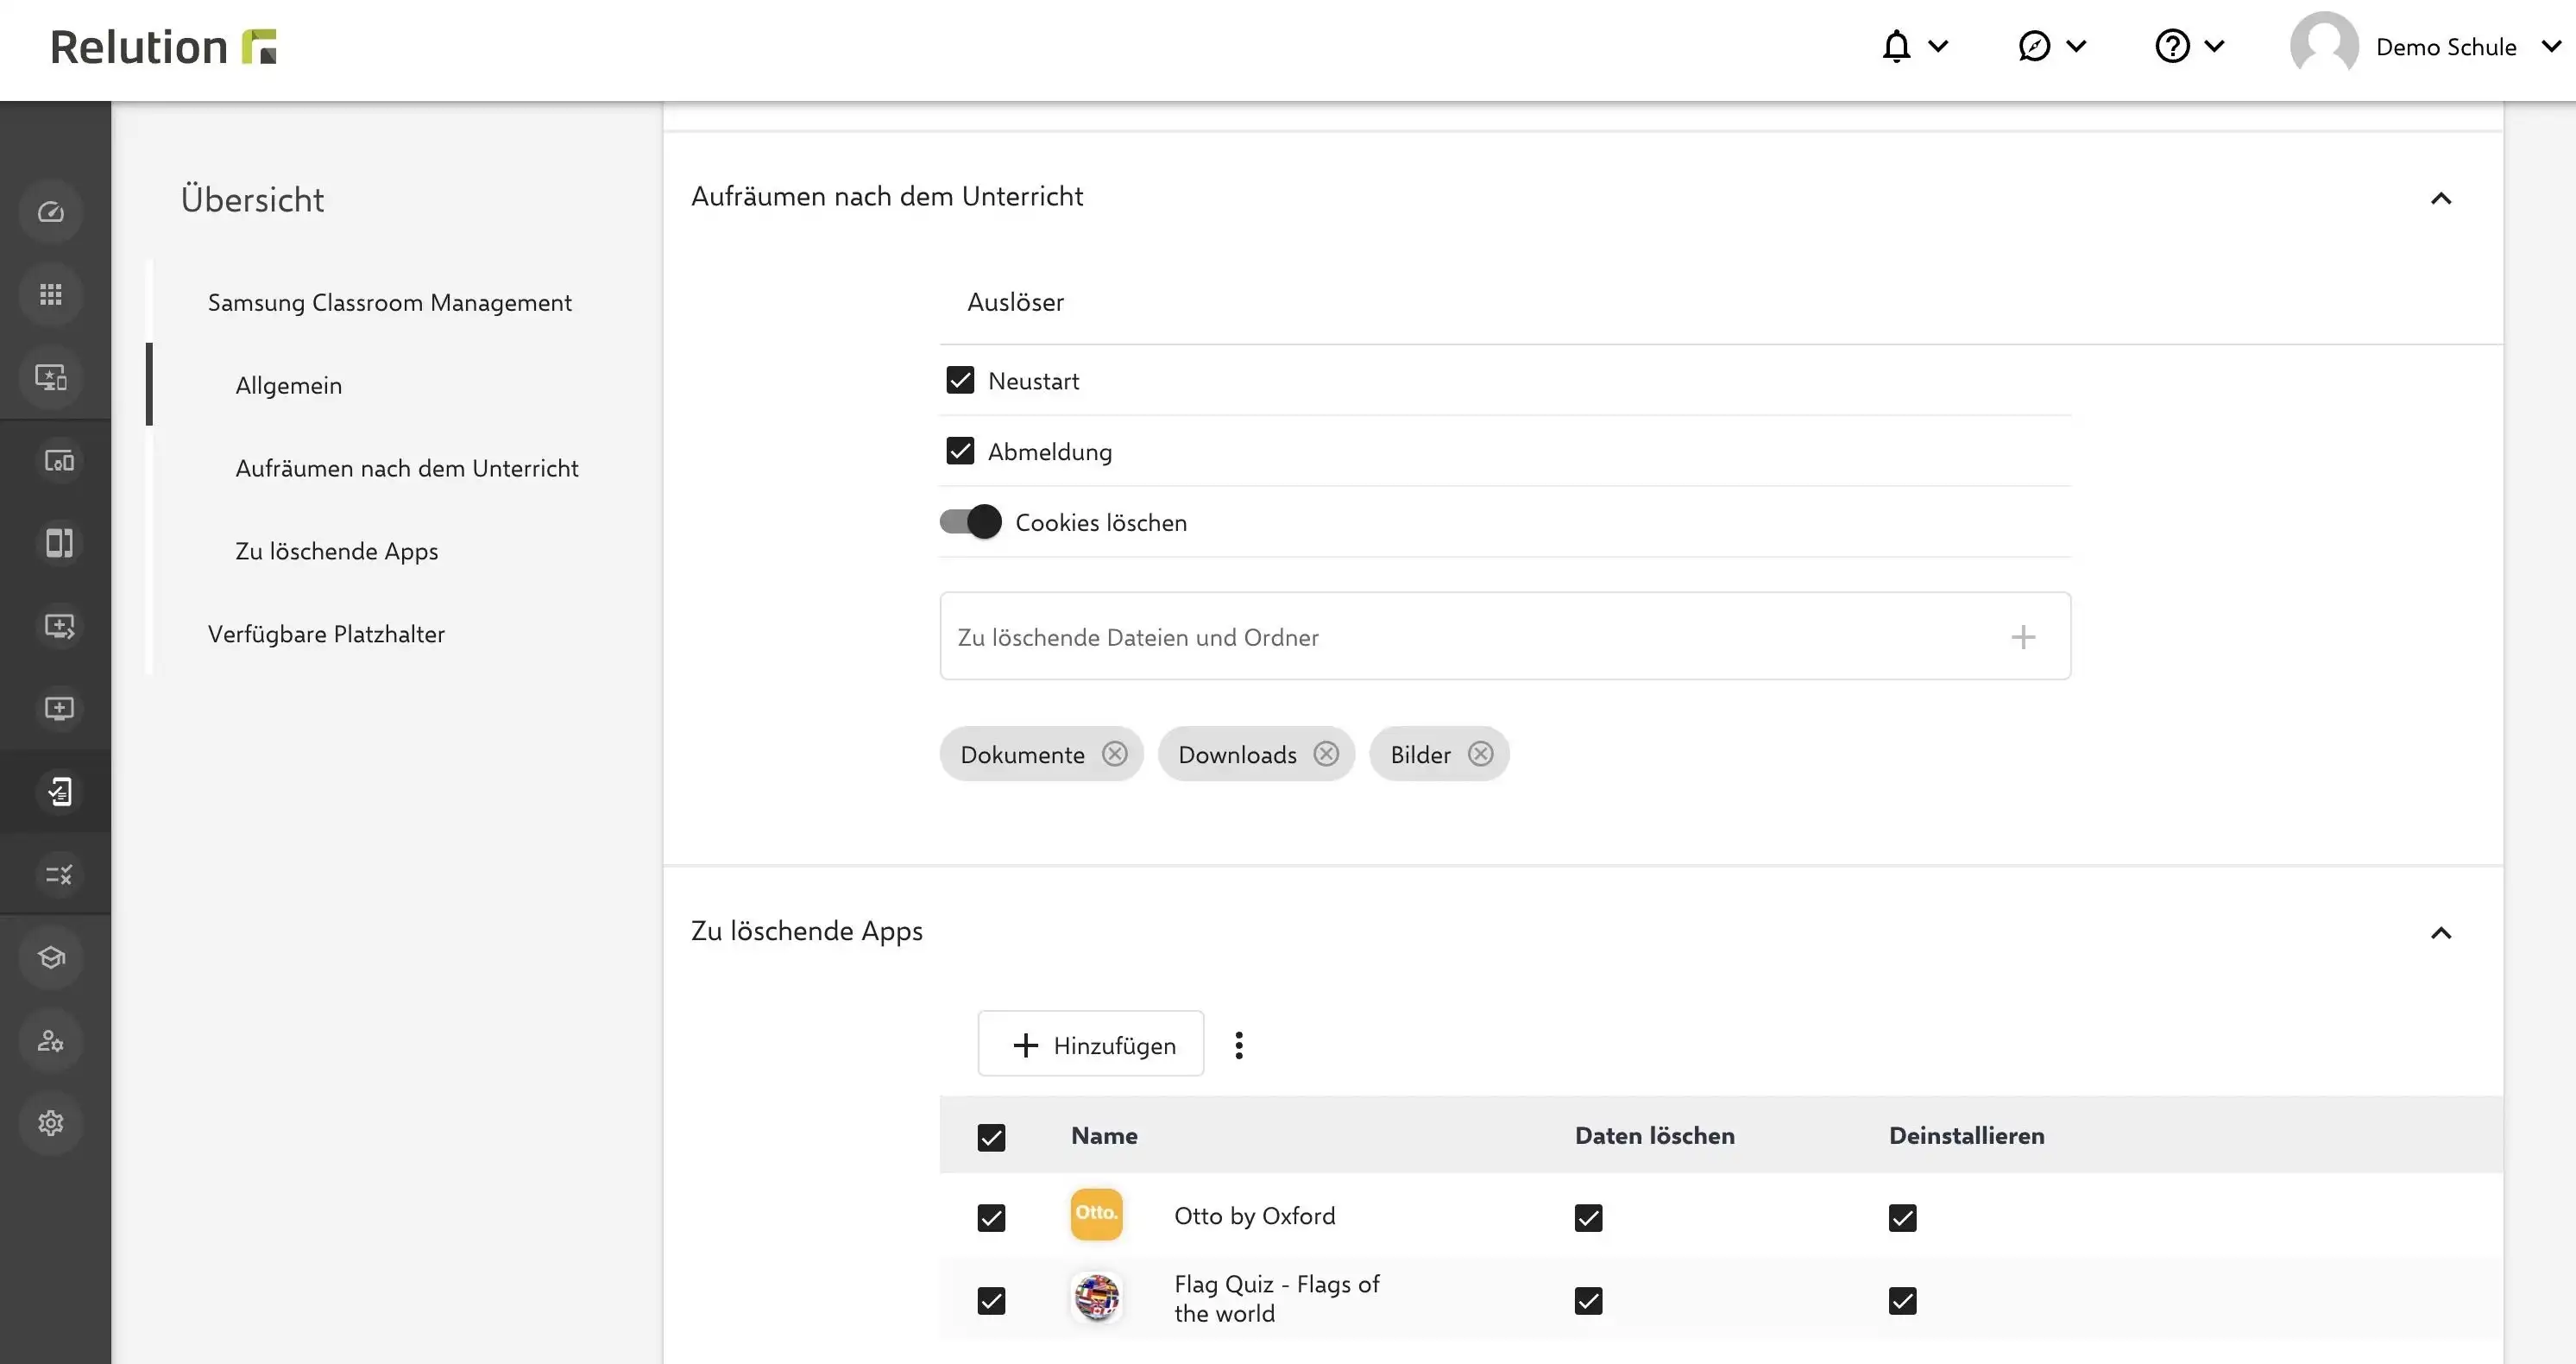Viewport: 2576px width, 1364px height.
Task: Click the Downloads chip label
Action: point(1237,754)
